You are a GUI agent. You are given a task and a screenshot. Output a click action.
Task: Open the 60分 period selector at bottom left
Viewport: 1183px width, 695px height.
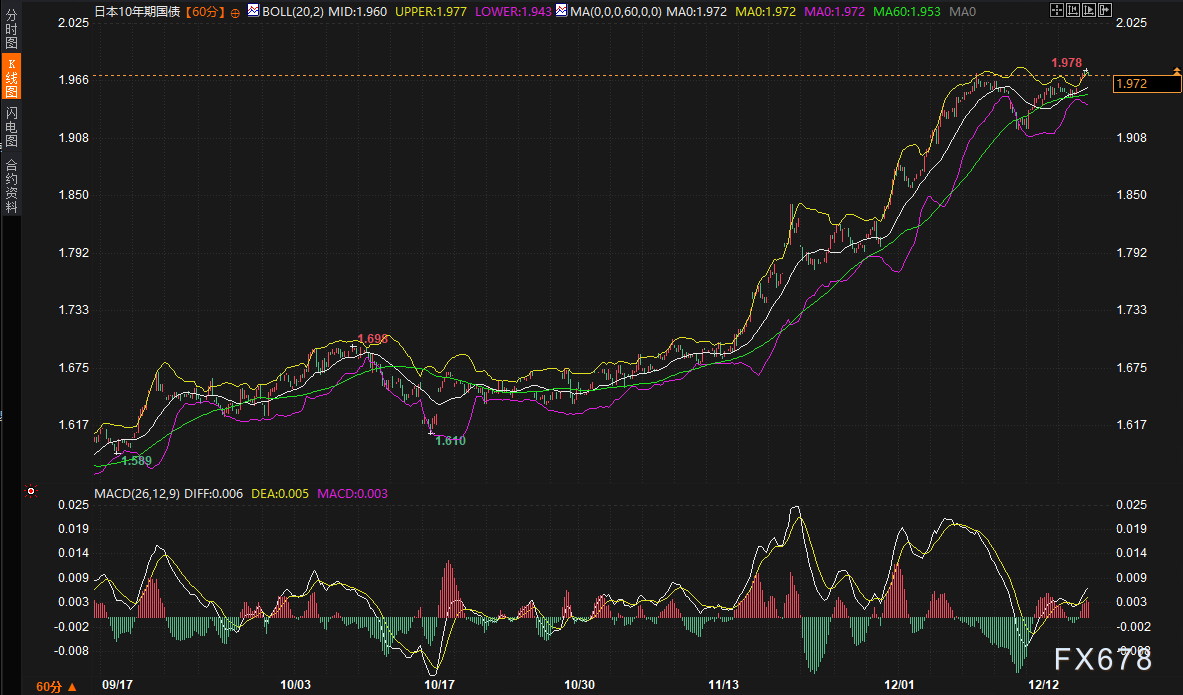coord(56,686)
